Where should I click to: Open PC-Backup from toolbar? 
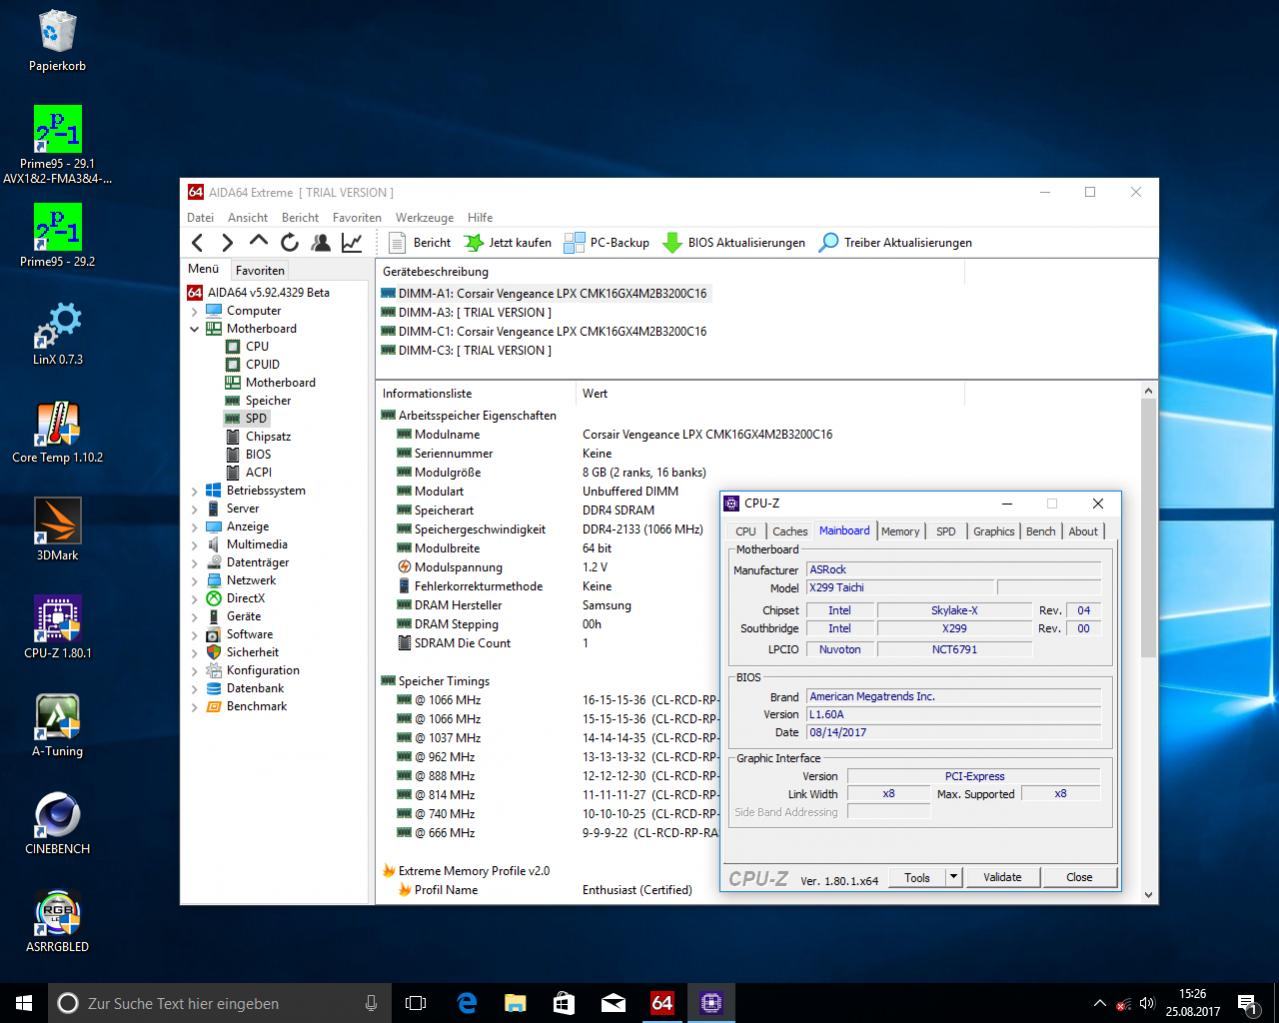607,242
